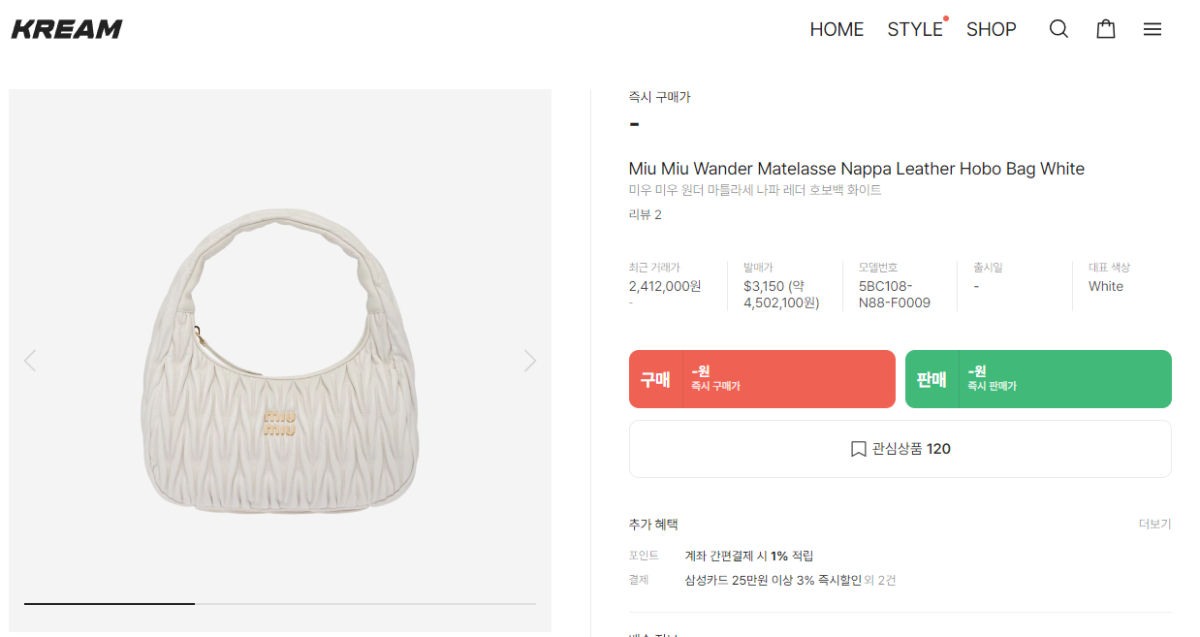The width and height of the screenshot is (1200, 637).
Task: Expand the 외 2건 payment offers
Action: 881,580
